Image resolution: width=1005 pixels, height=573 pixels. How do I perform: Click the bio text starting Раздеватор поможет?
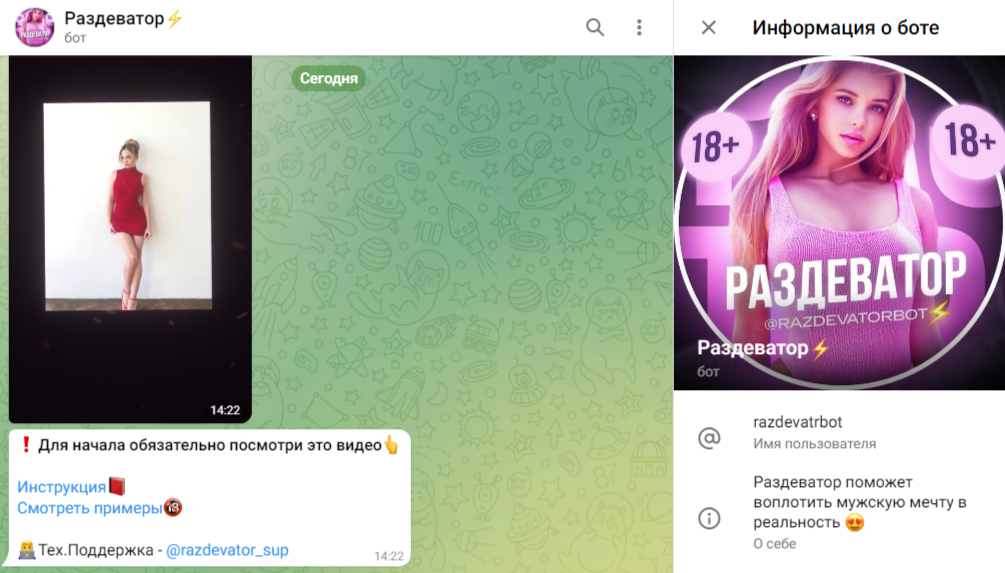click(860, 502)
